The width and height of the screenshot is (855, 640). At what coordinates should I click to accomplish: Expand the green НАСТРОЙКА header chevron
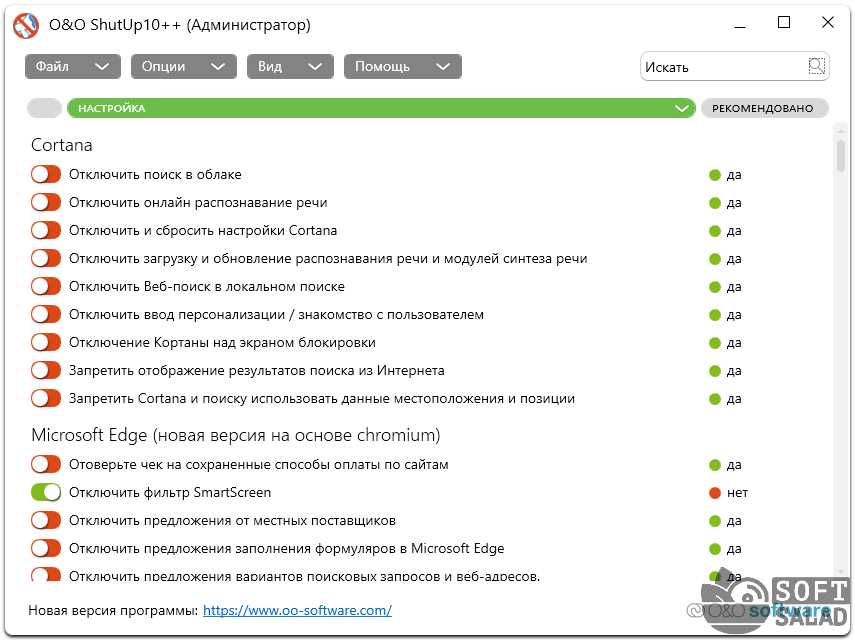tap(683, 108)
